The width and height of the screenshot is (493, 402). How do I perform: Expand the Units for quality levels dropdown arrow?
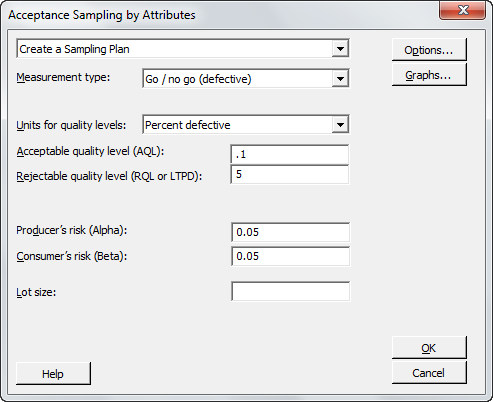click(x=340, y=125)
